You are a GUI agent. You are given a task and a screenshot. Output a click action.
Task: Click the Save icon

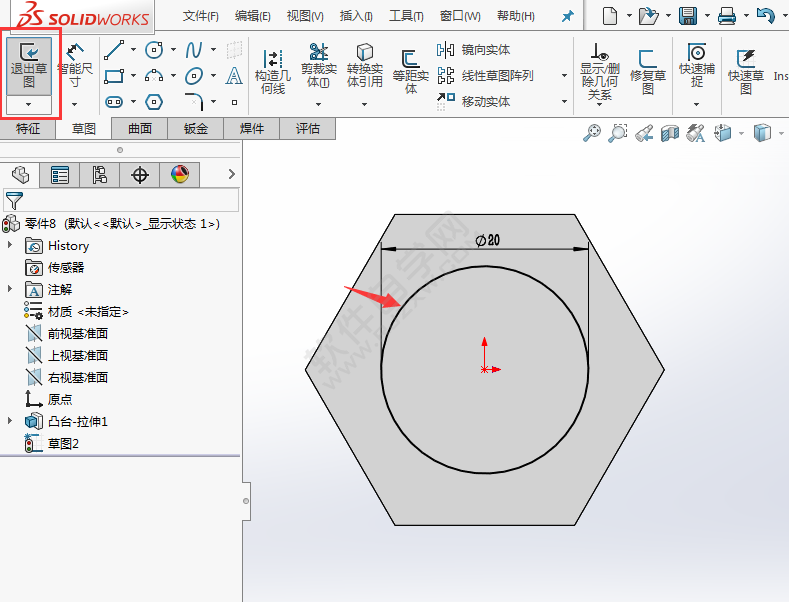click(688, 16)
